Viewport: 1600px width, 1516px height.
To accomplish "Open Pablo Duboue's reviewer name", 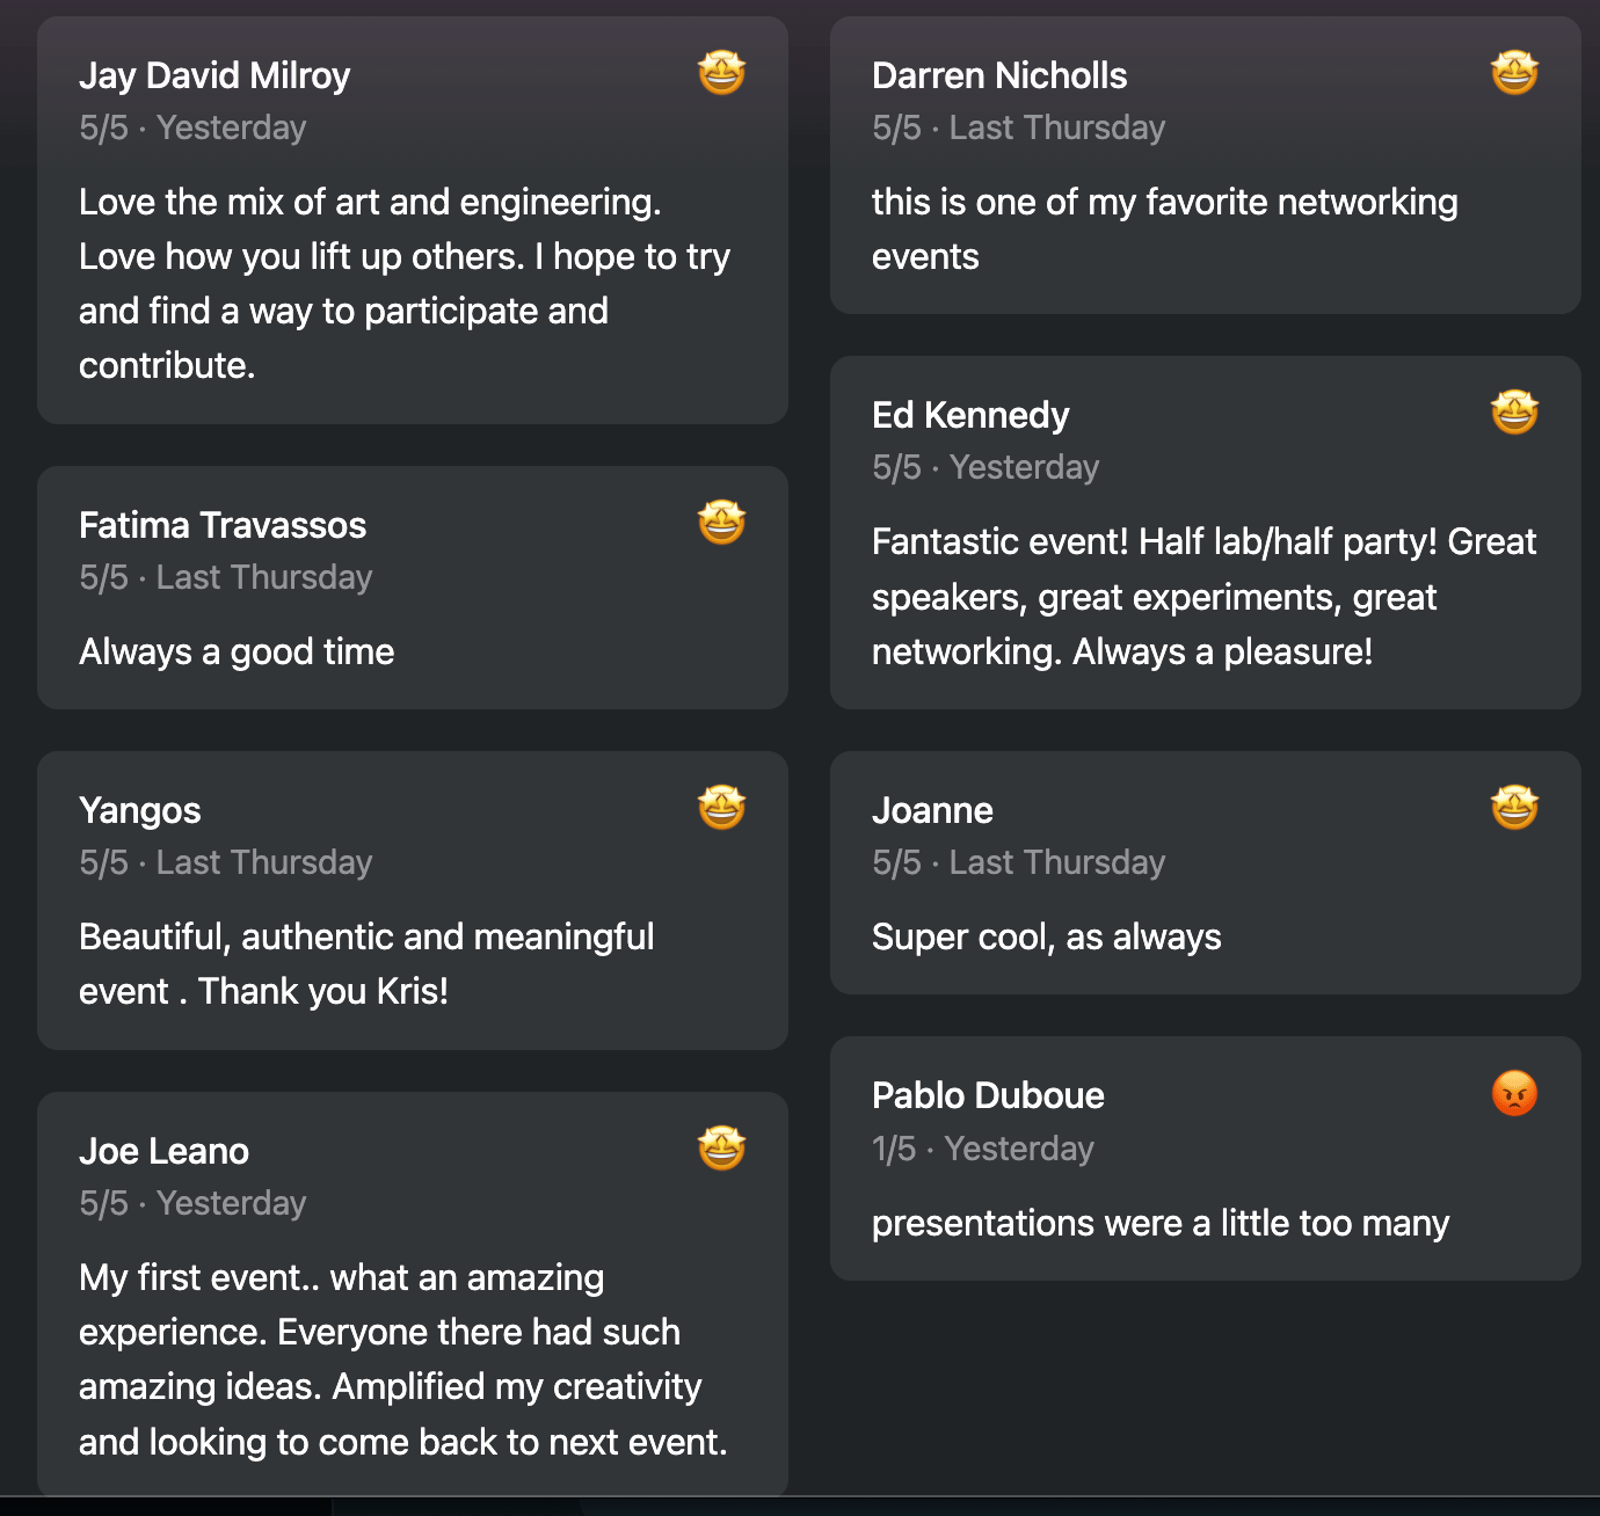I will click(988, 1096).
